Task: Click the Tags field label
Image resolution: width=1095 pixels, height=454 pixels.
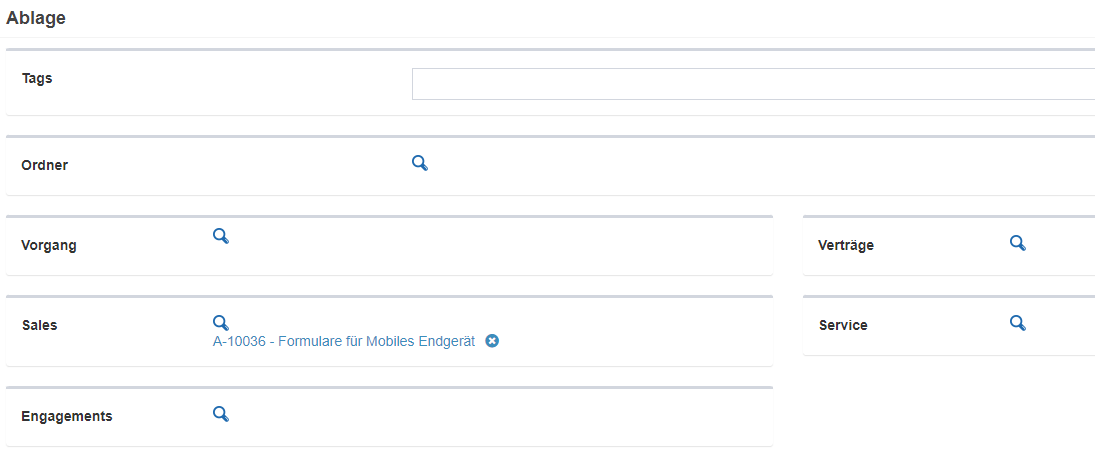Action: [x=37, y=78]
